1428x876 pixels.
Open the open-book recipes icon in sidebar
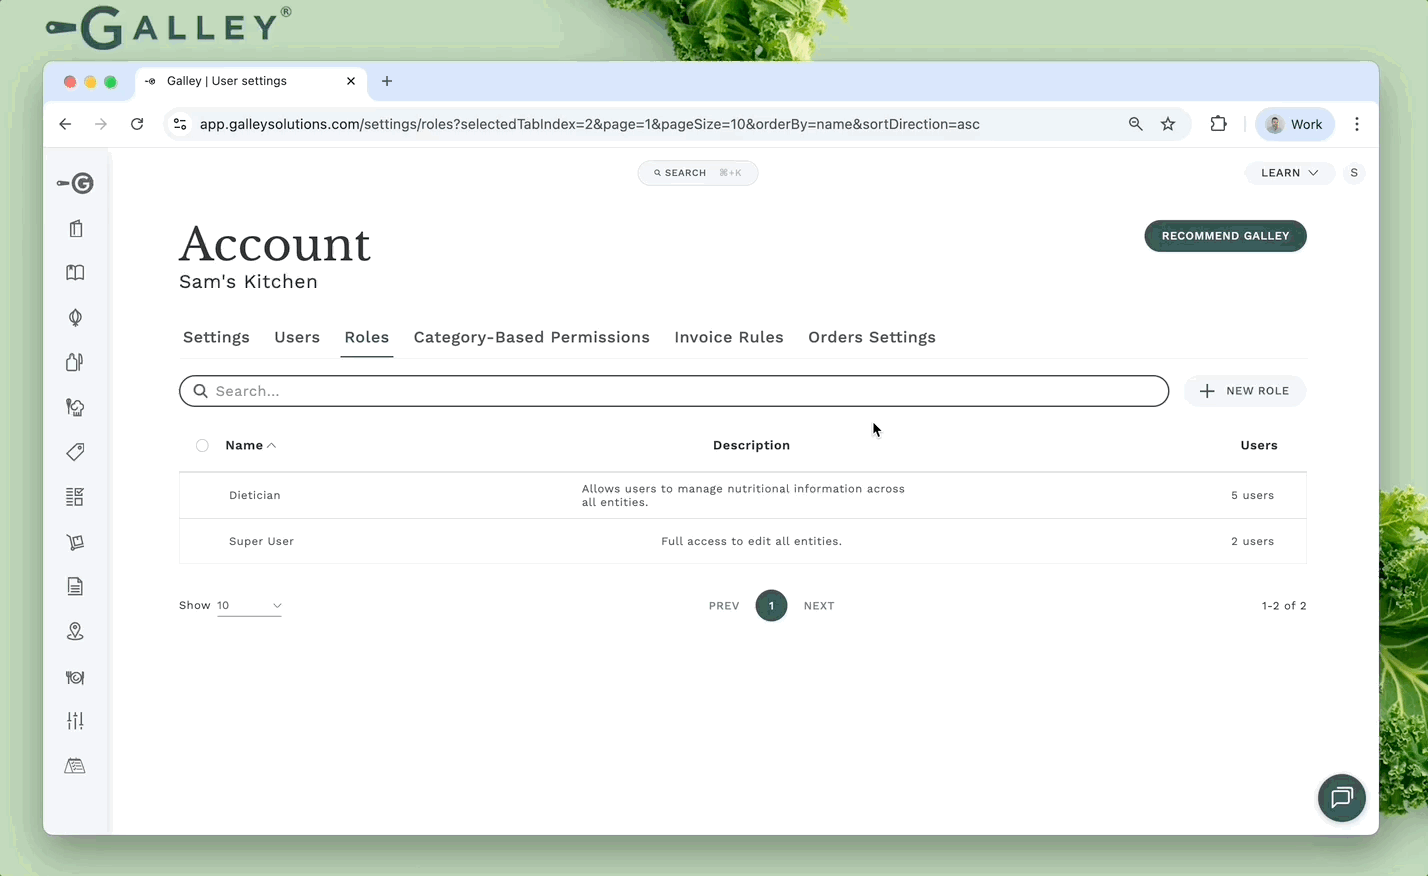click(75, 273)
